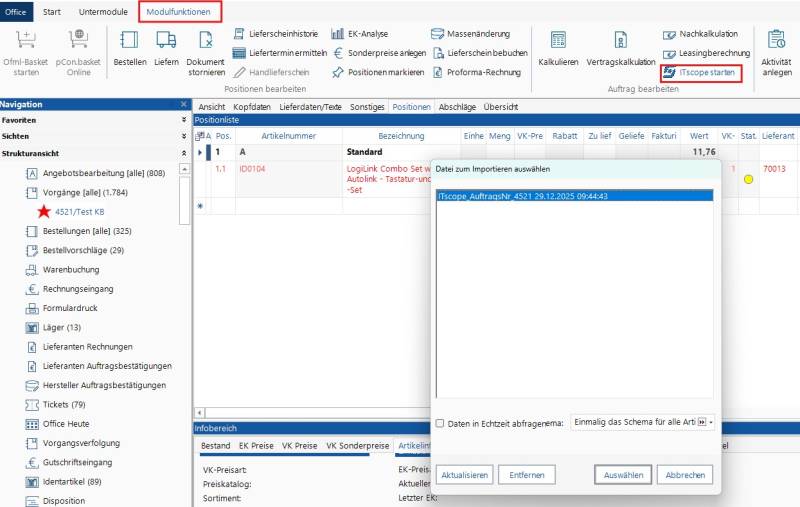This screenshot has width=800, height=507.
Task: Switch to the Modulfunktionen ribbon tab
Action: (x=179, y=11)
